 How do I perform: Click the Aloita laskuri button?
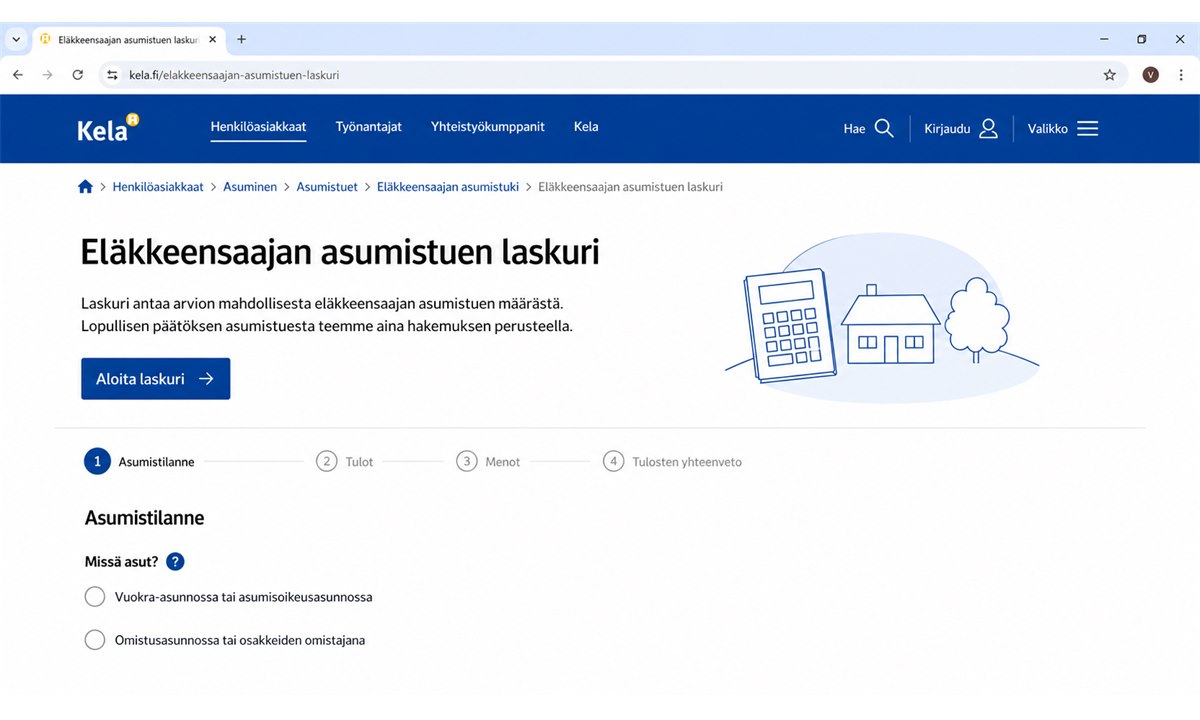tap(155, 379)
